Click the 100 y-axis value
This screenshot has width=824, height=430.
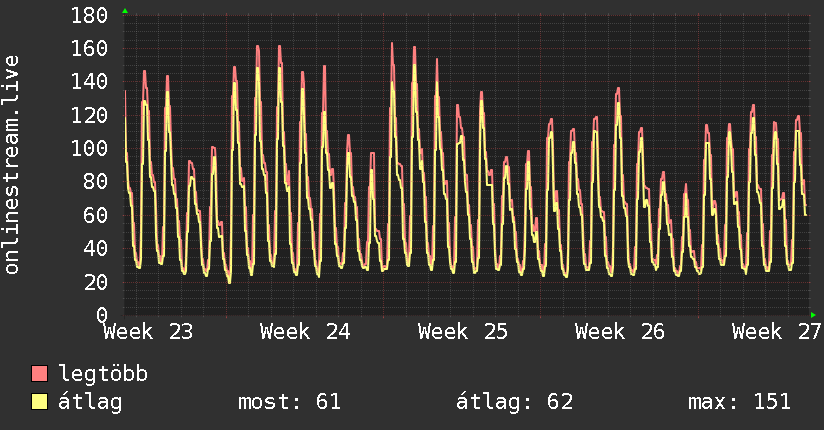click(89, 148)
